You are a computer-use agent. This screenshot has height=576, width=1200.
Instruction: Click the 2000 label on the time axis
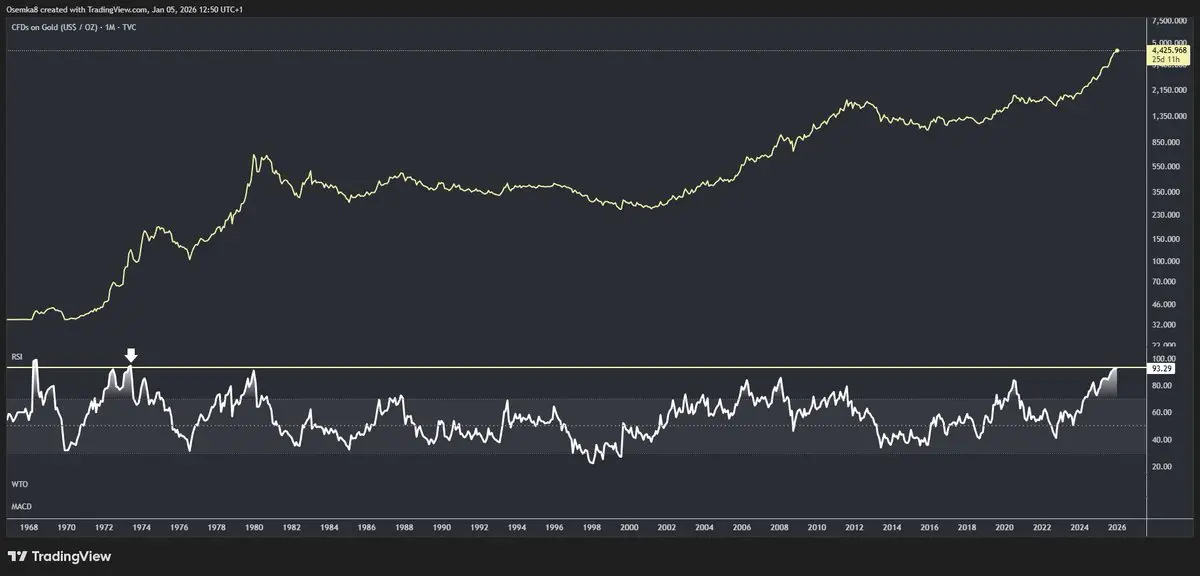[629, 526]
